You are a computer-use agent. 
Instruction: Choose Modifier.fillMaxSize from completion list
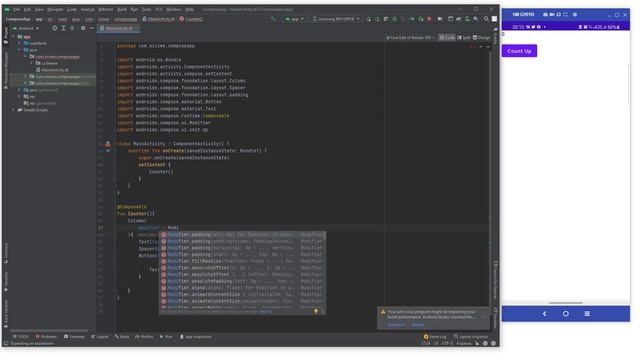[x=242, y=261]
